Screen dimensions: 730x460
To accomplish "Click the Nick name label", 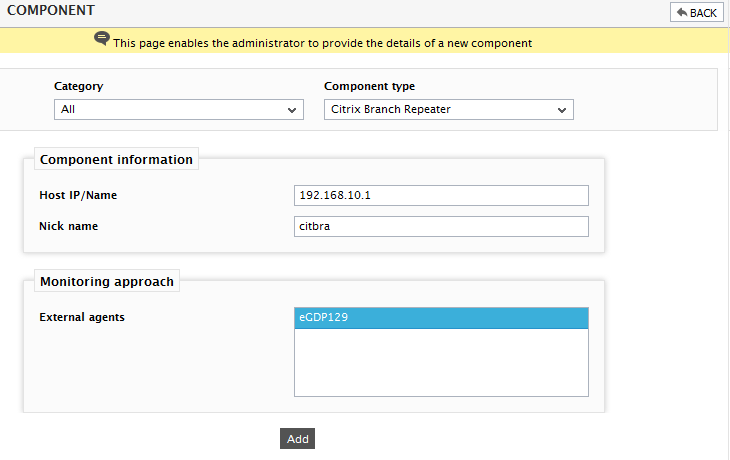I will tap(68, 226).
